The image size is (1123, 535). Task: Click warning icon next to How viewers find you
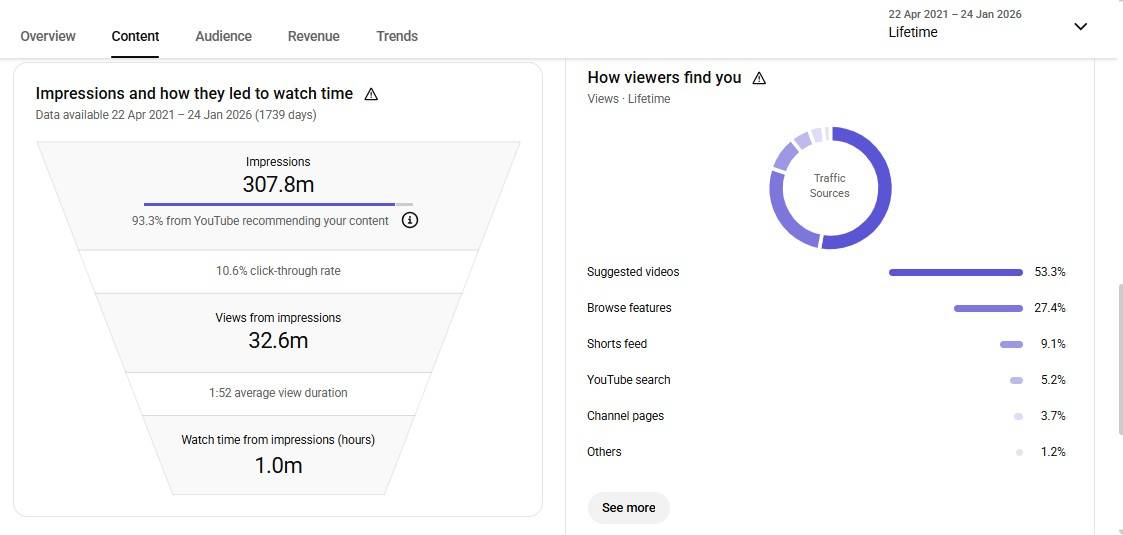(759, 78)
